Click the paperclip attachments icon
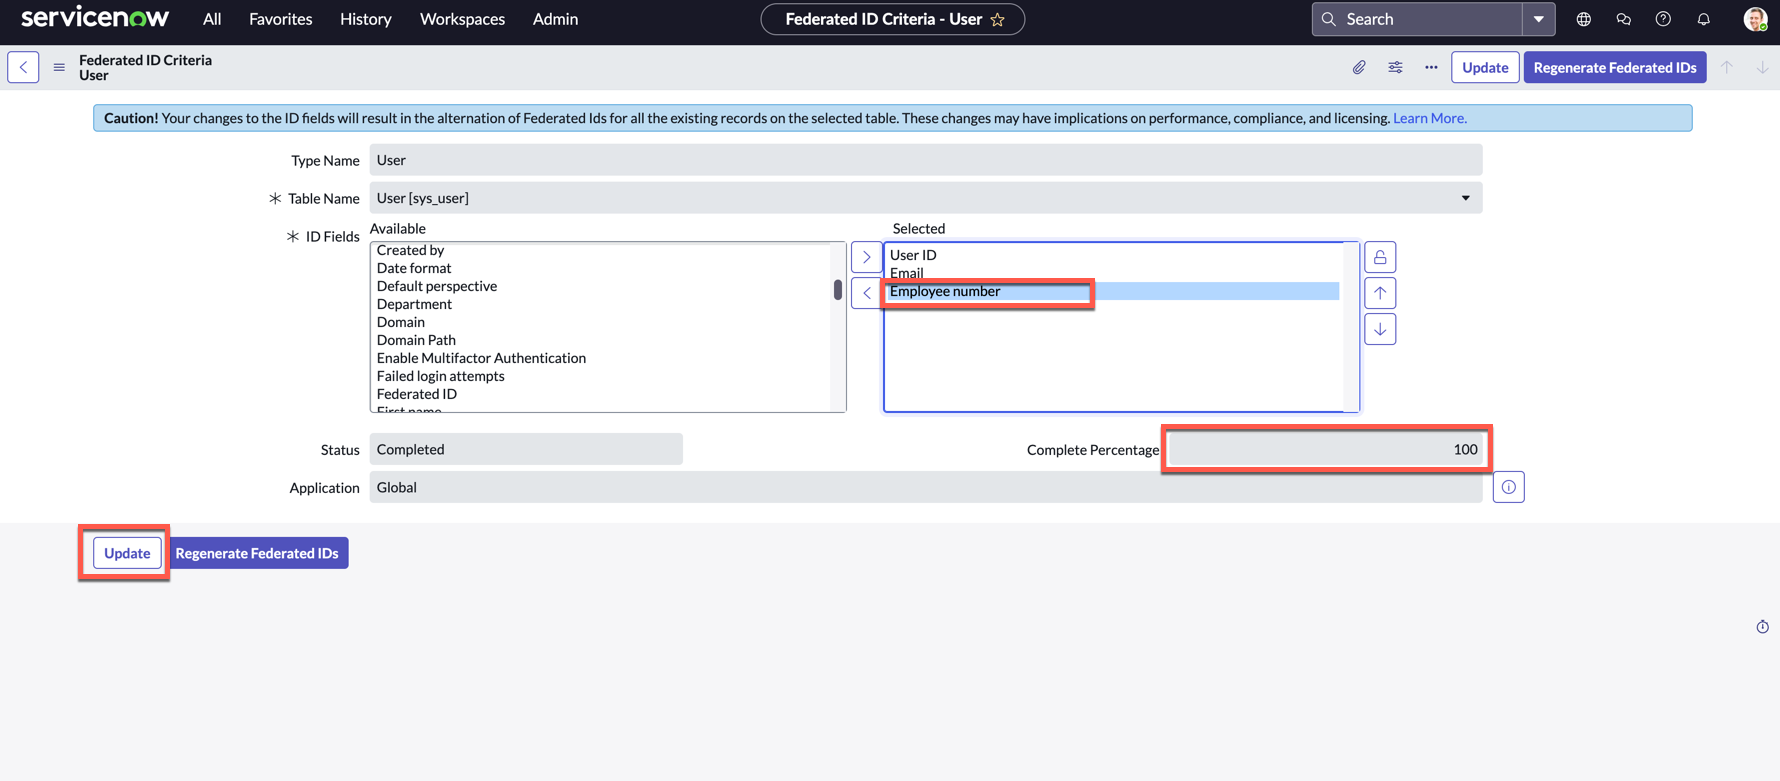This screenshot has height=781, width=1780. coord(1359,67)
